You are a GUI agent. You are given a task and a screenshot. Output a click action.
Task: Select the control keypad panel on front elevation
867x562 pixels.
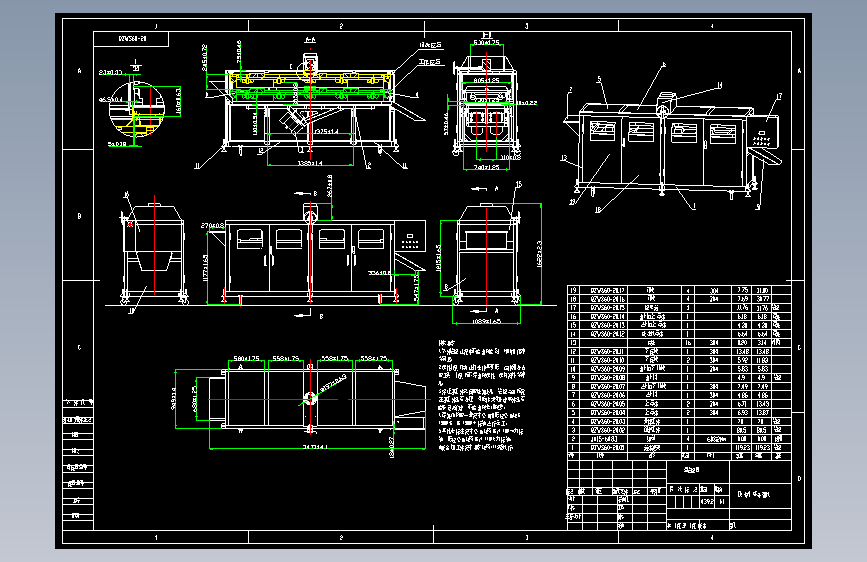[410, 236]
